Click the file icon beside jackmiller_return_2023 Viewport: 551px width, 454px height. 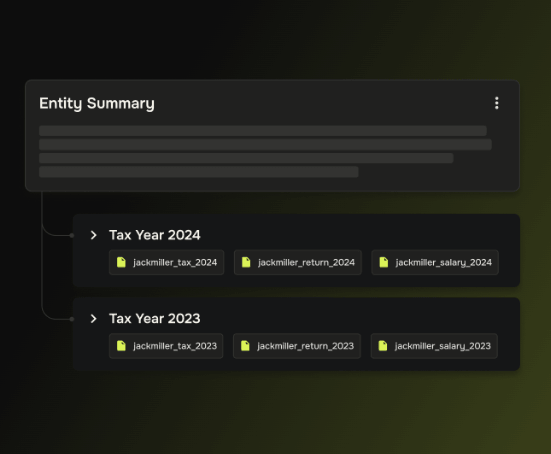245,346
